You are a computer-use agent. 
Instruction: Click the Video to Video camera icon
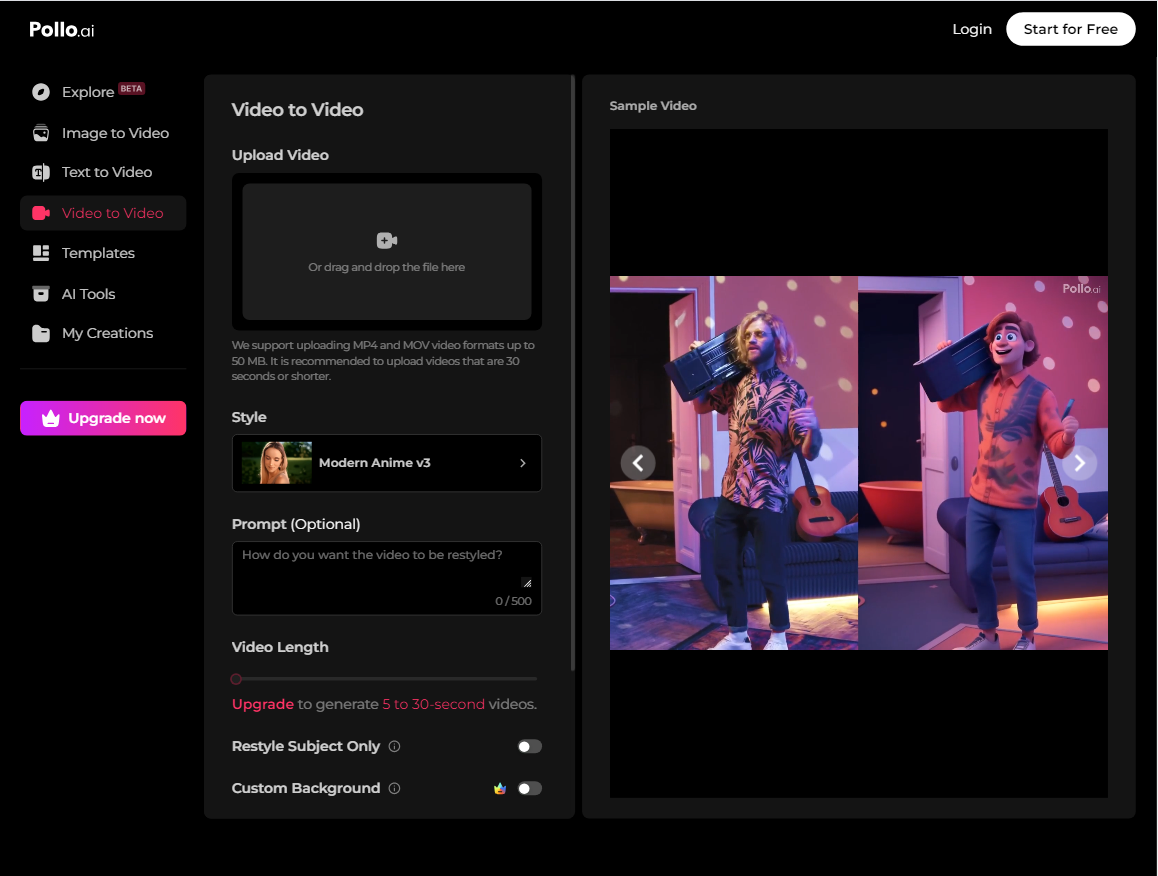pyautogui.click(x=41, y=213)
